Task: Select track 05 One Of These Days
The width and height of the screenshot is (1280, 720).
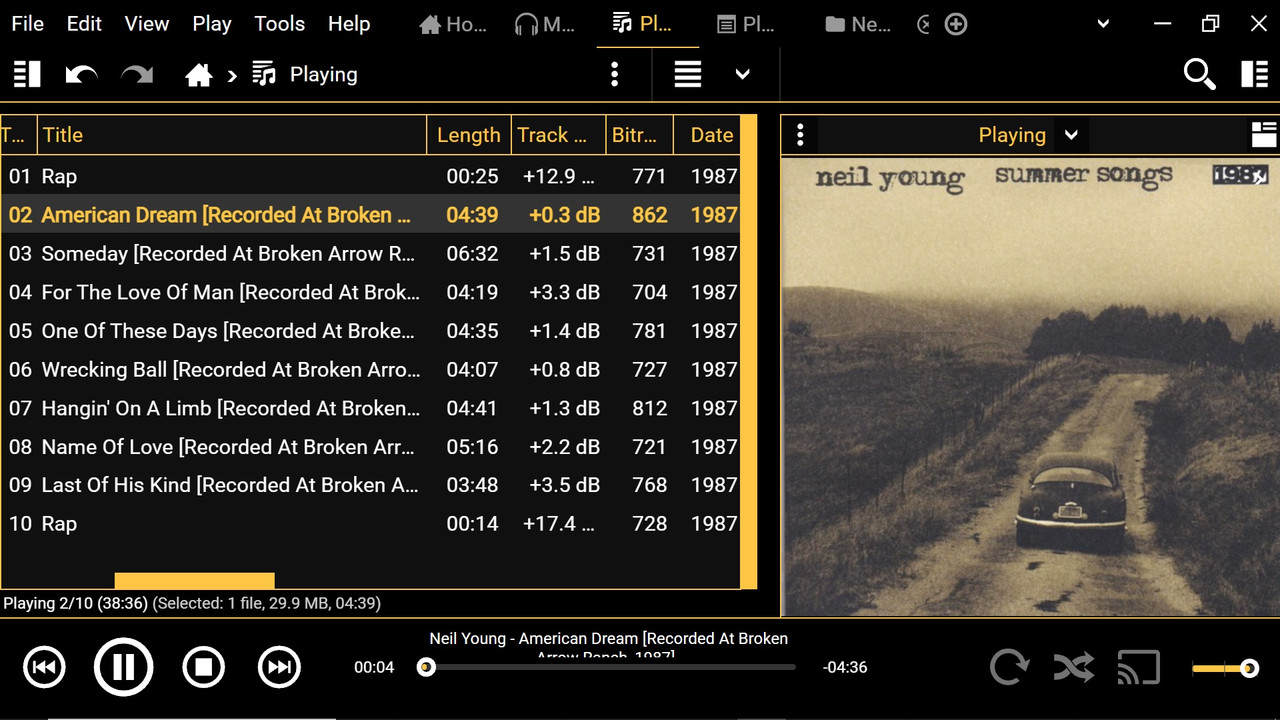Action: click(370, 331)
